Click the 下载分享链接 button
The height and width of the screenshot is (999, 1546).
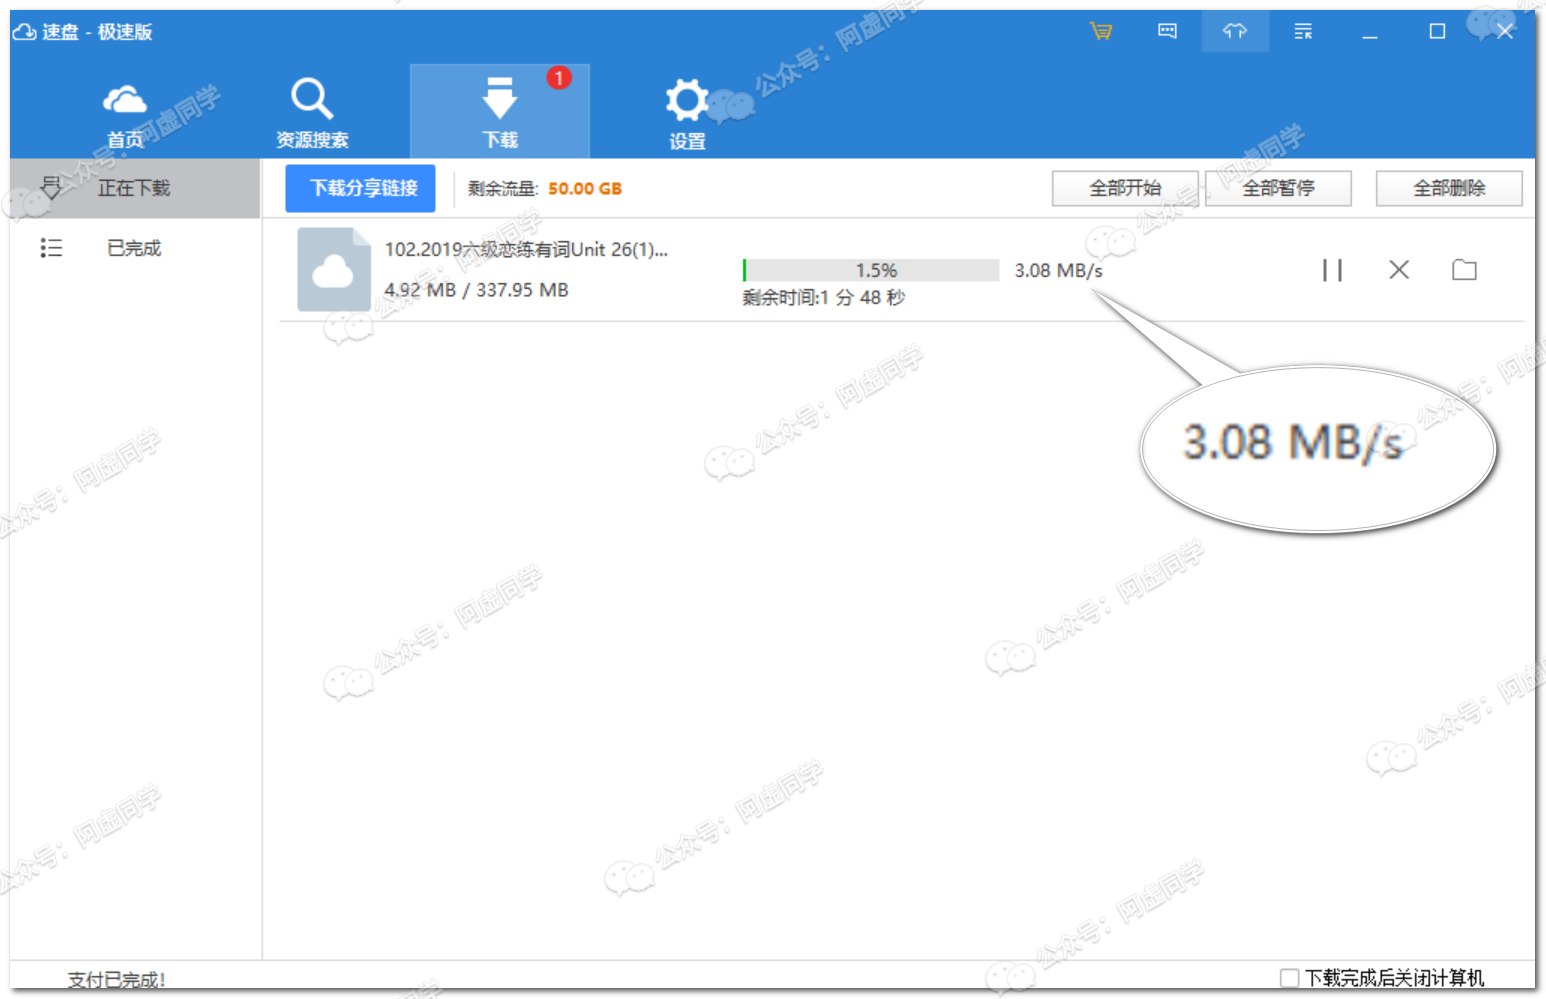360,188
